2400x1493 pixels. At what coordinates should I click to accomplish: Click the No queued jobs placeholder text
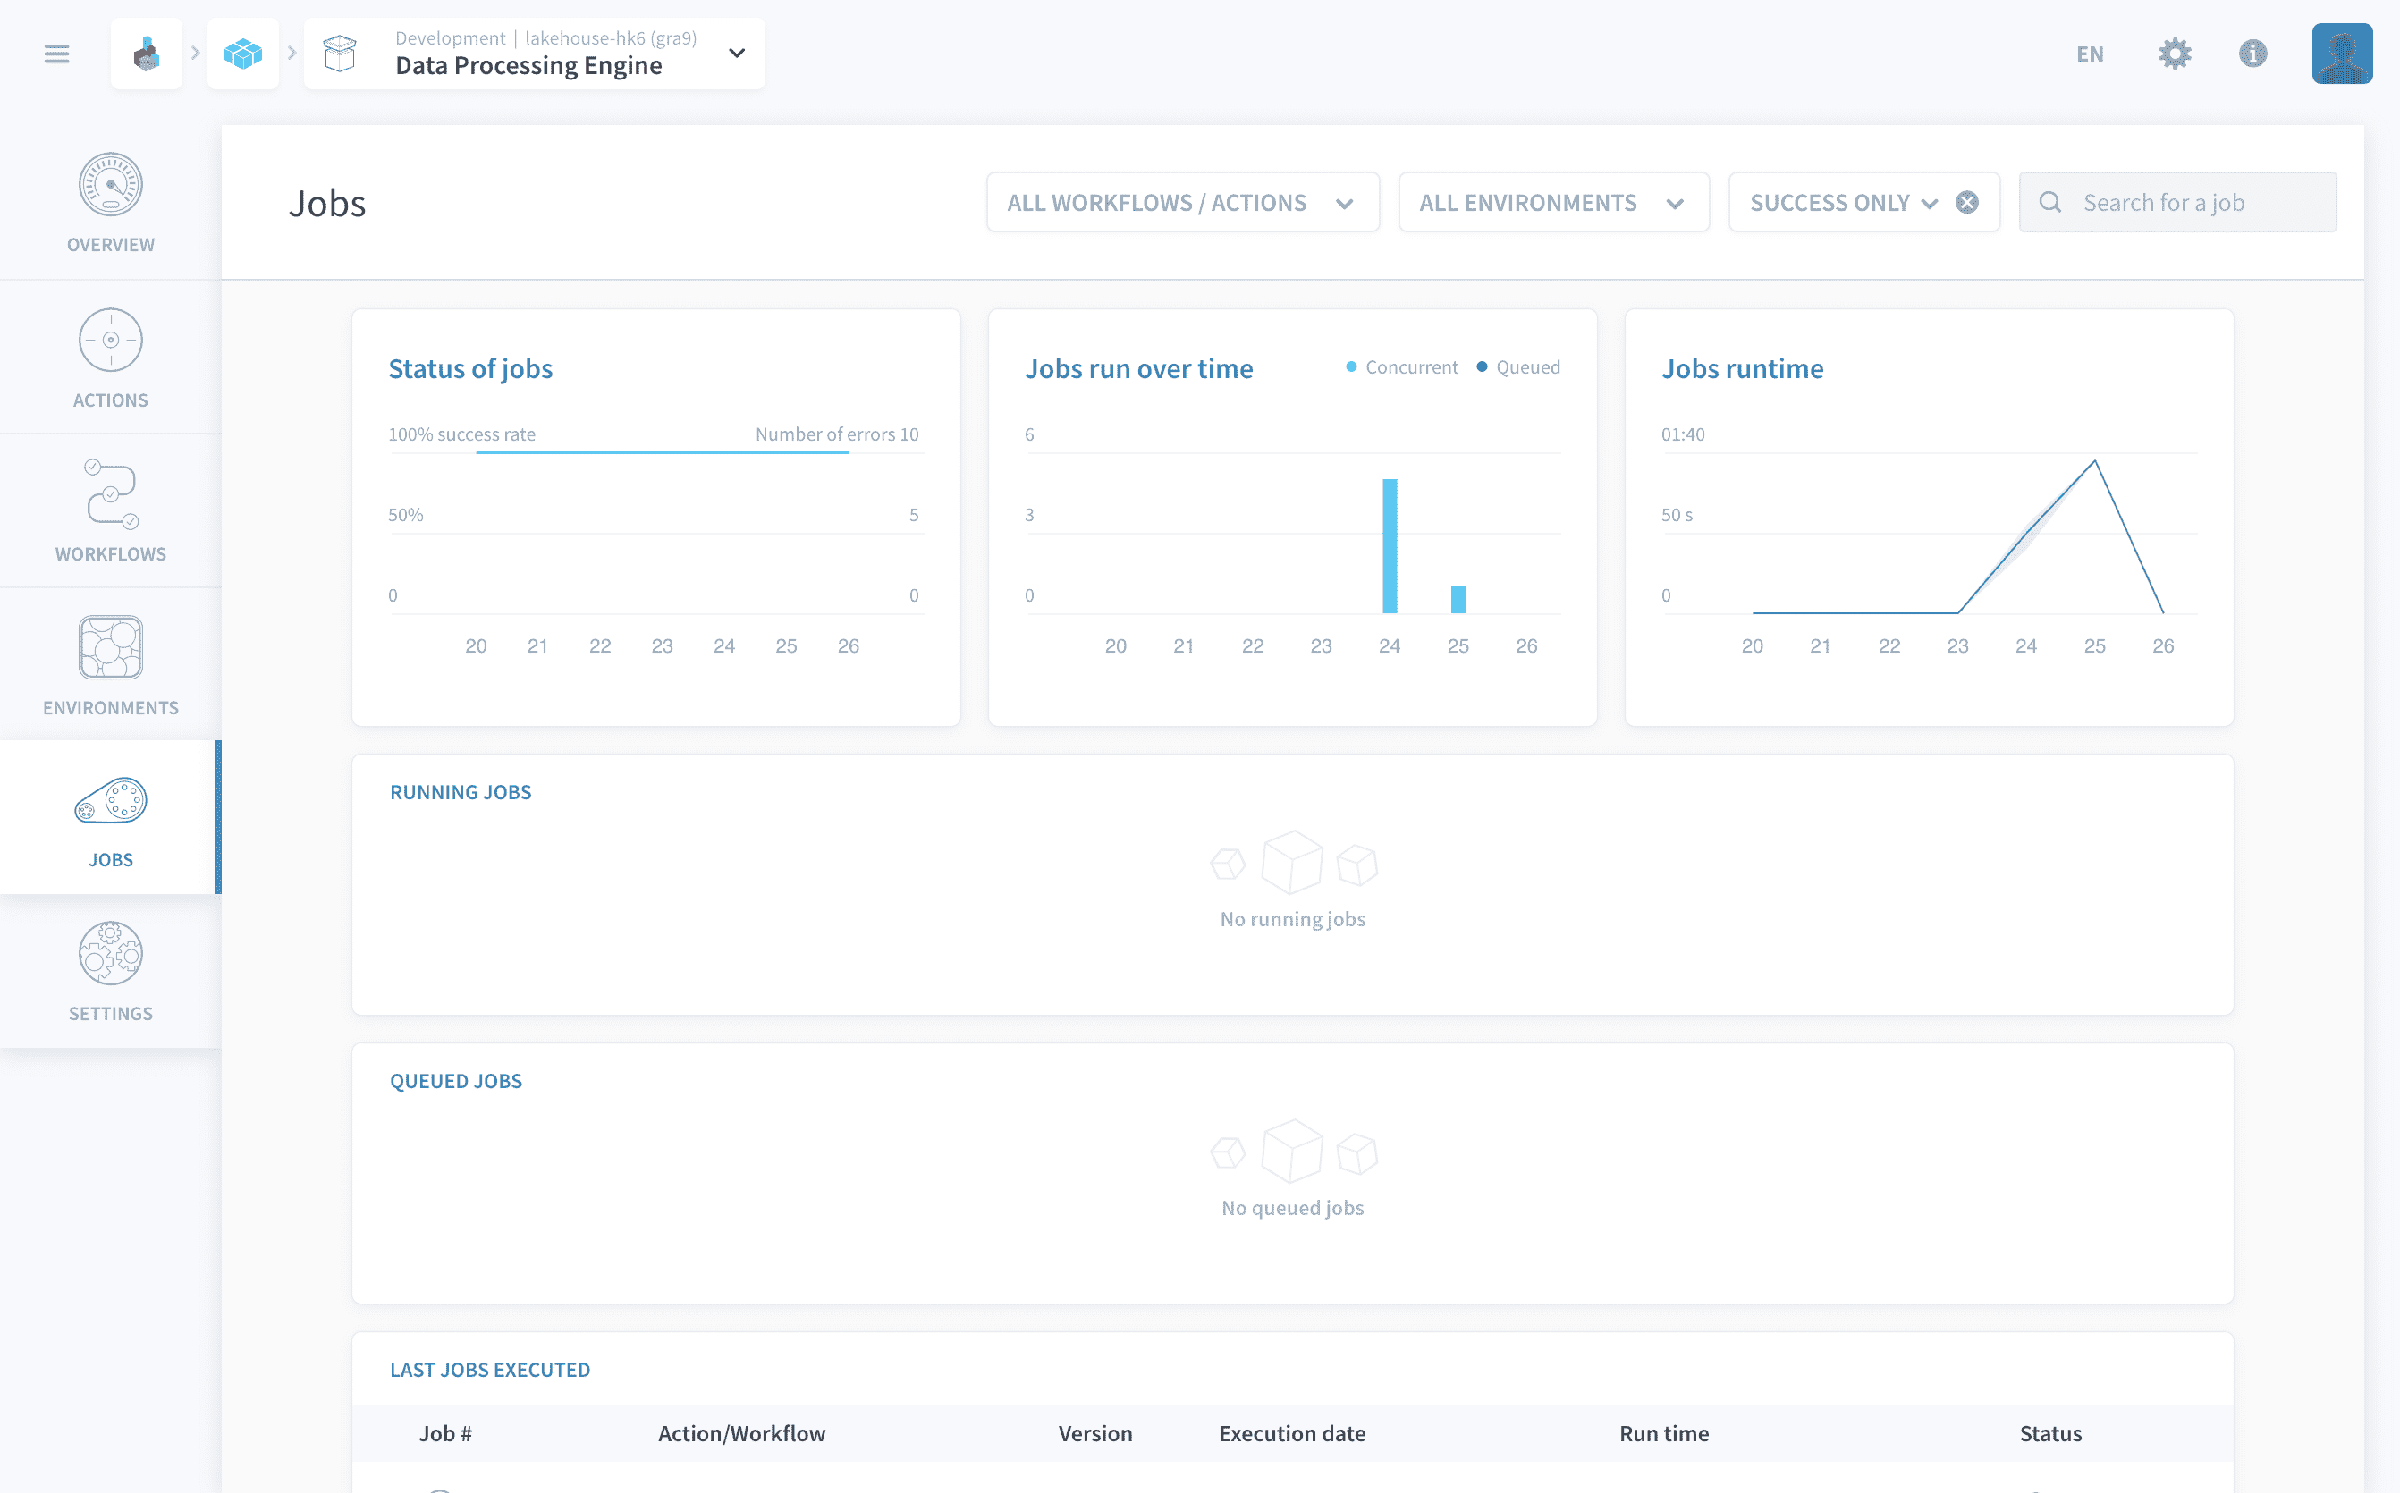coord(1293,1208)
